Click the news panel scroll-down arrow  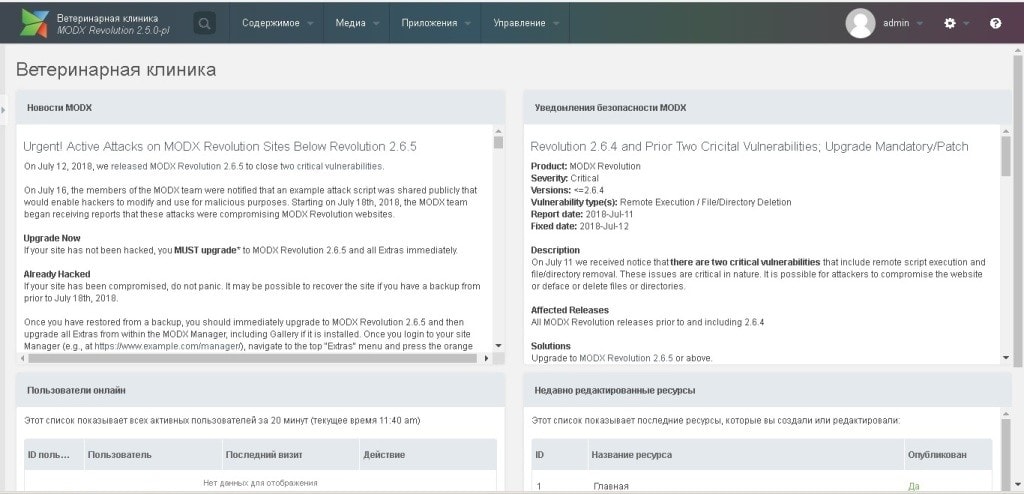tap(498, 346)
